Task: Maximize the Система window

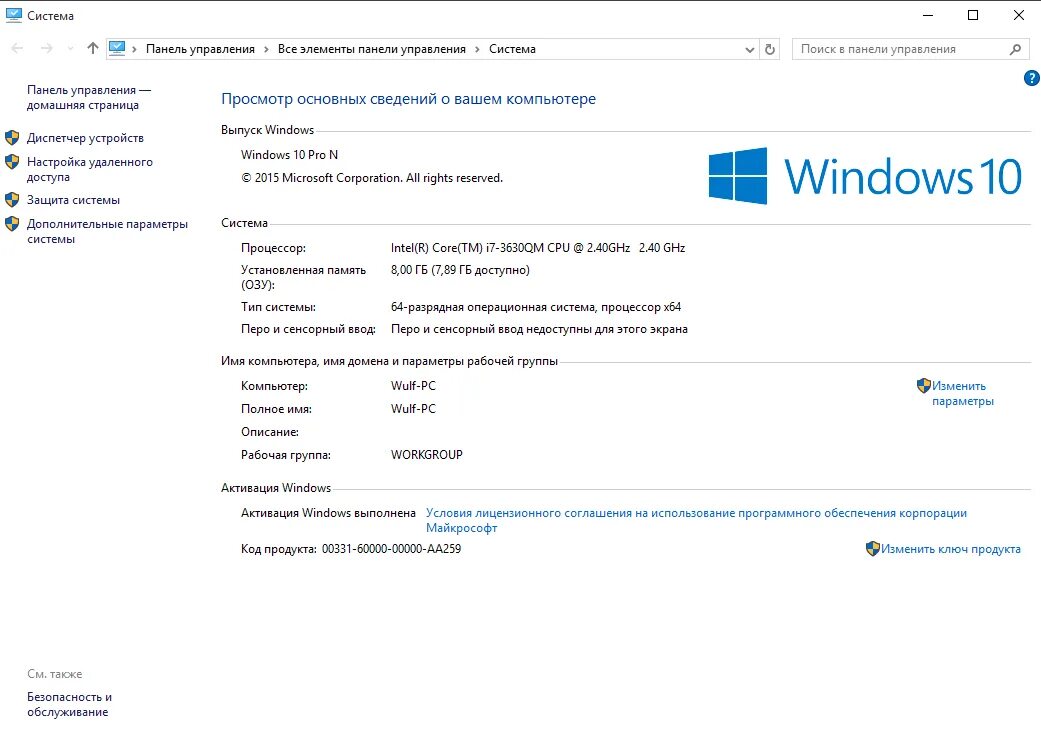Action: (973, 15)
